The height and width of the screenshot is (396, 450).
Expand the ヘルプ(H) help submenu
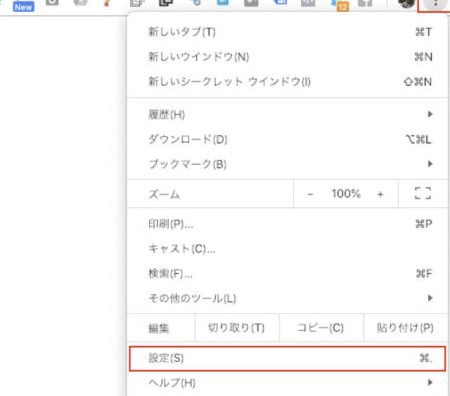click(x=287, y=383)
